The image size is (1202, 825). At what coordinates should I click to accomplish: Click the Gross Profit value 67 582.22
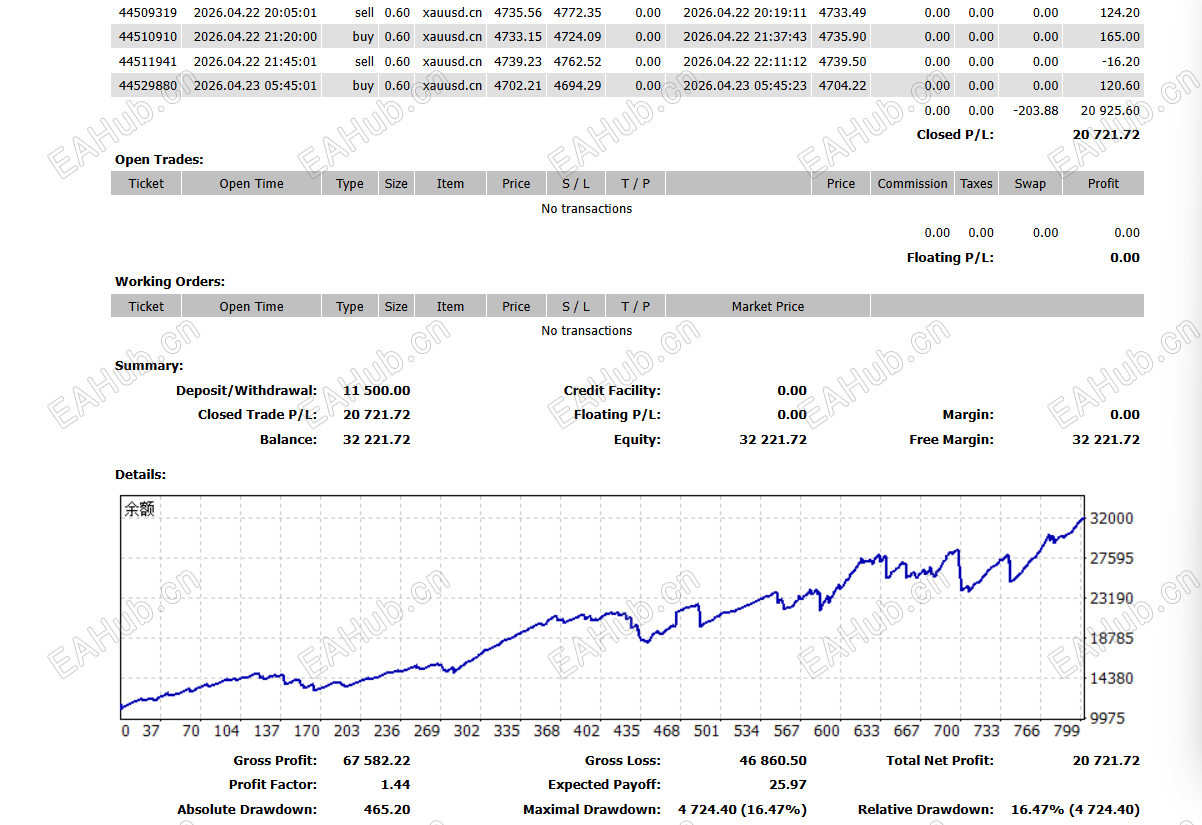coord(377,760)
